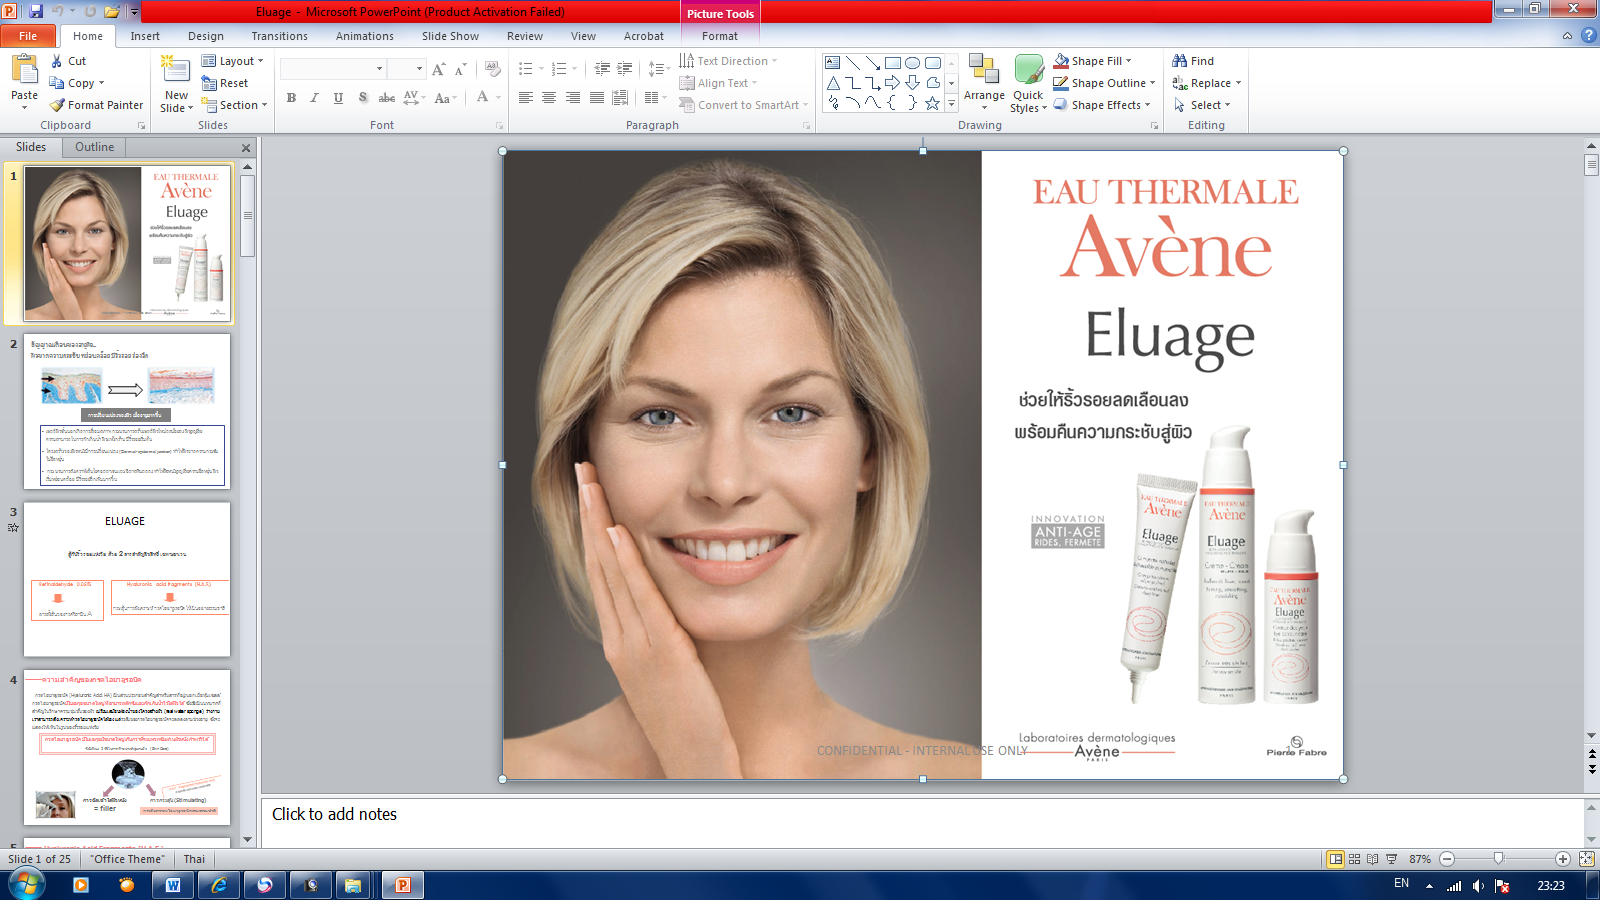This screenshot has width=1600, height=900.
Task: Click the Windows Start button
Action: click(x=27, y=884)
